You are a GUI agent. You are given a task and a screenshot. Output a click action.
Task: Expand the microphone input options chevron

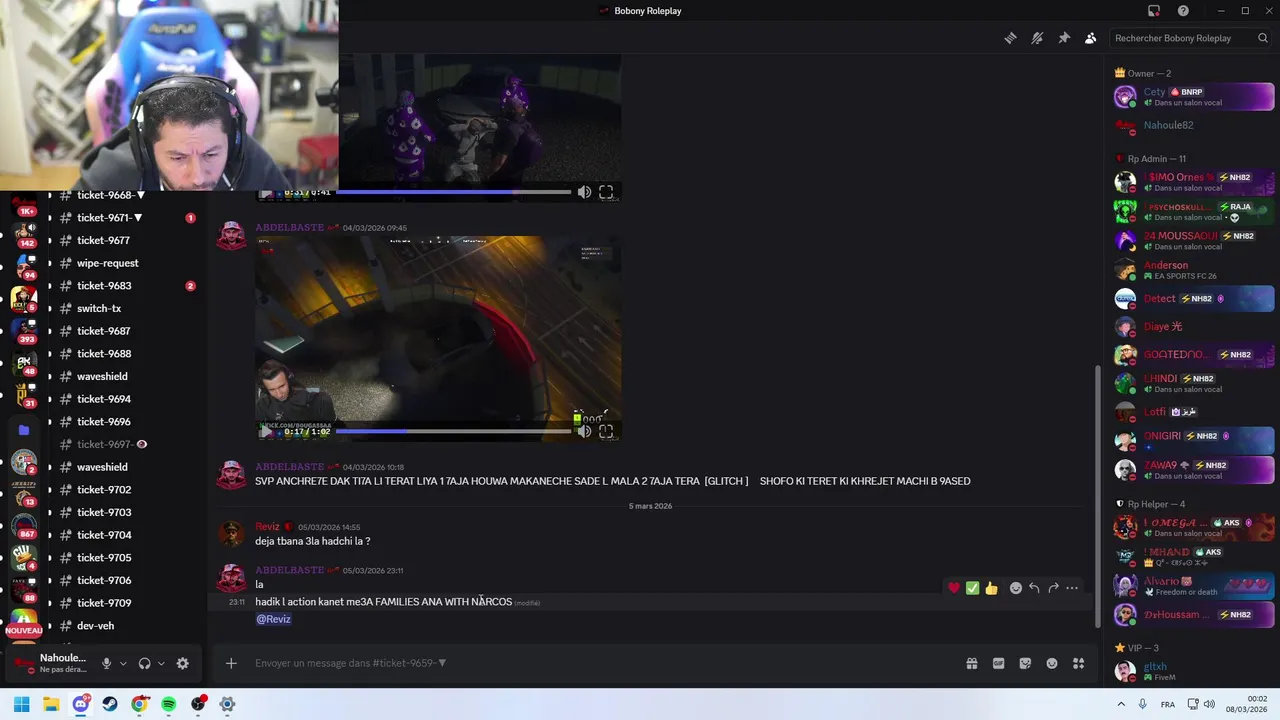point(123,663)
